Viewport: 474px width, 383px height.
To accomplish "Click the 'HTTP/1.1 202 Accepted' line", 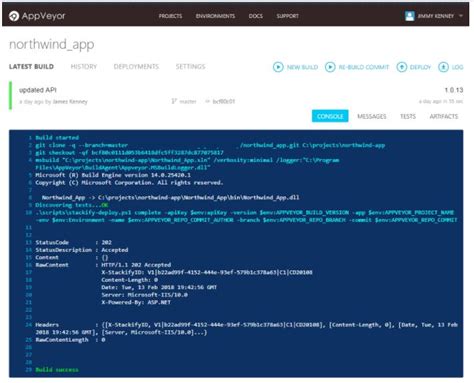I will click(136, 265).
